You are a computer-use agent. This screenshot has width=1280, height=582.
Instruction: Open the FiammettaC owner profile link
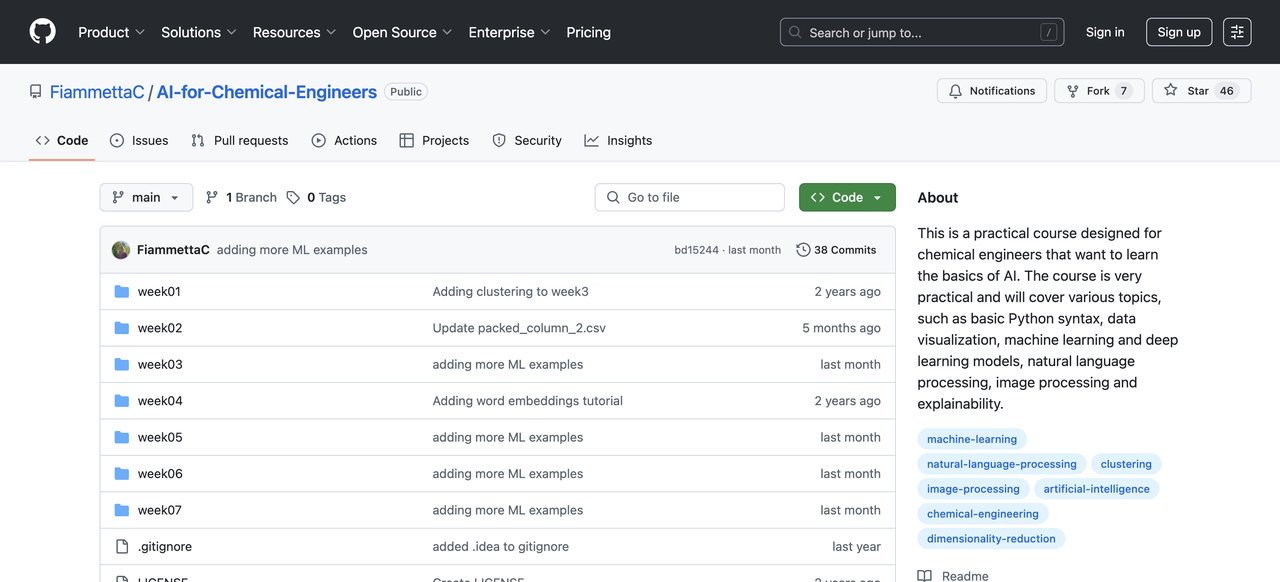(97, 92)
